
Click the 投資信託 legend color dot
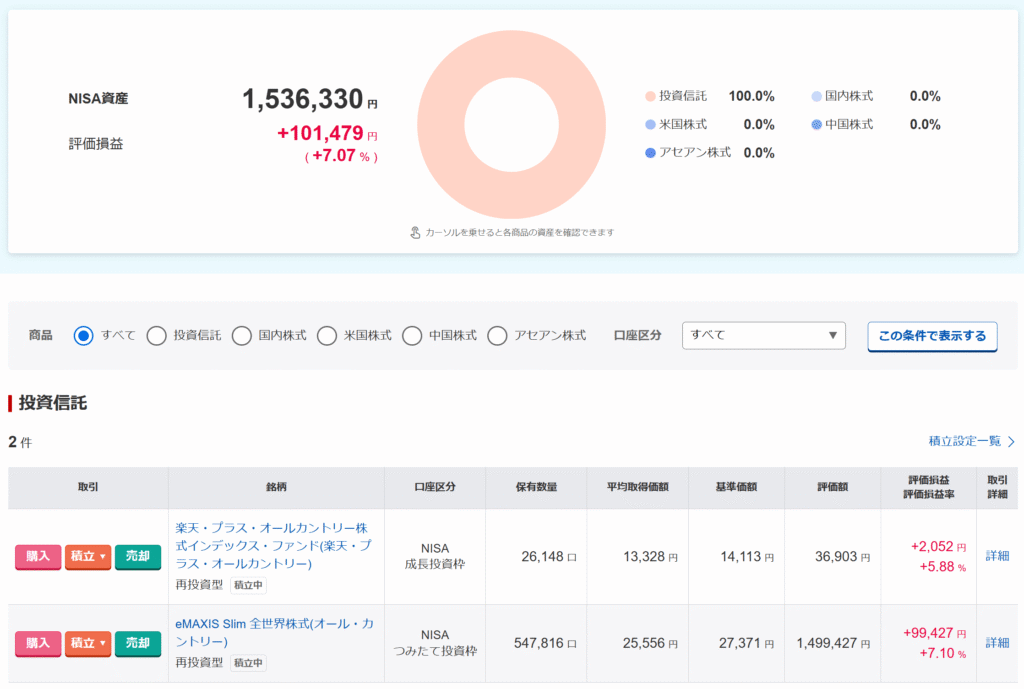(650, 97)
